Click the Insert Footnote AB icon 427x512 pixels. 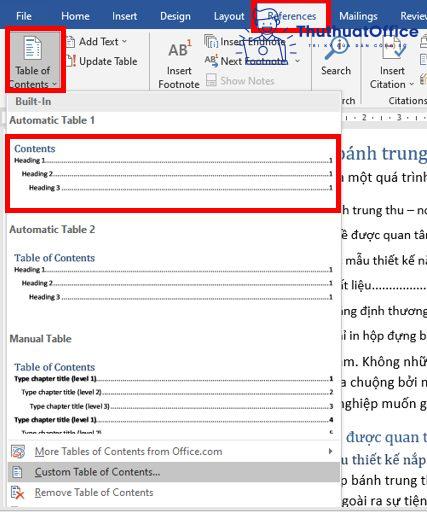179,49
